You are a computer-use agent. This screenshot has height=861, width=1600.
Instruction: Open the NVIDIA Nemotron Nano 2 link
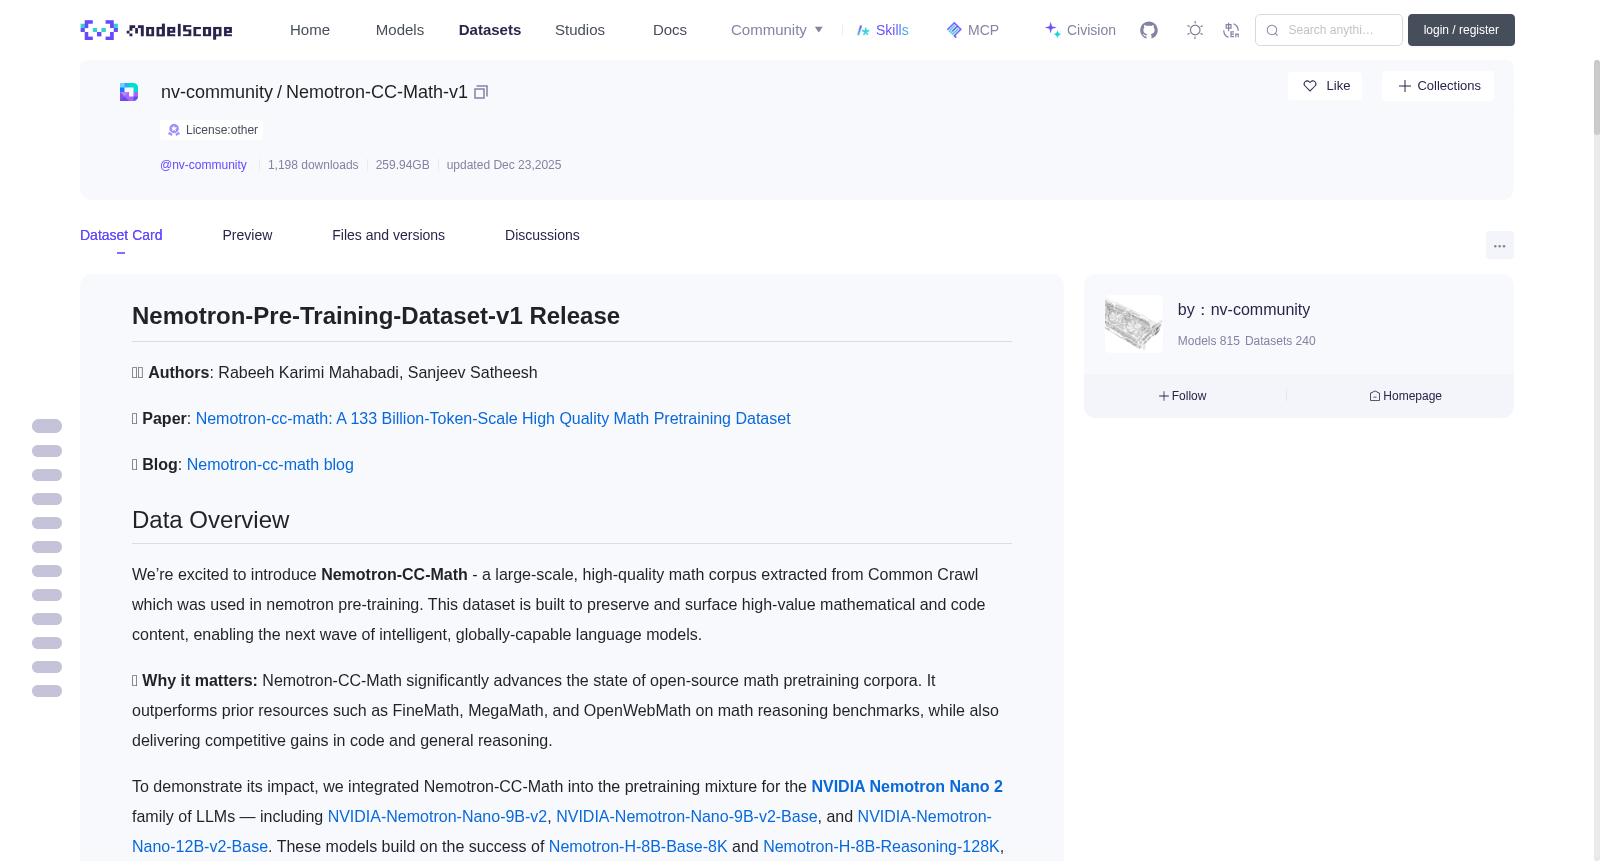click(x=907, y=786)
